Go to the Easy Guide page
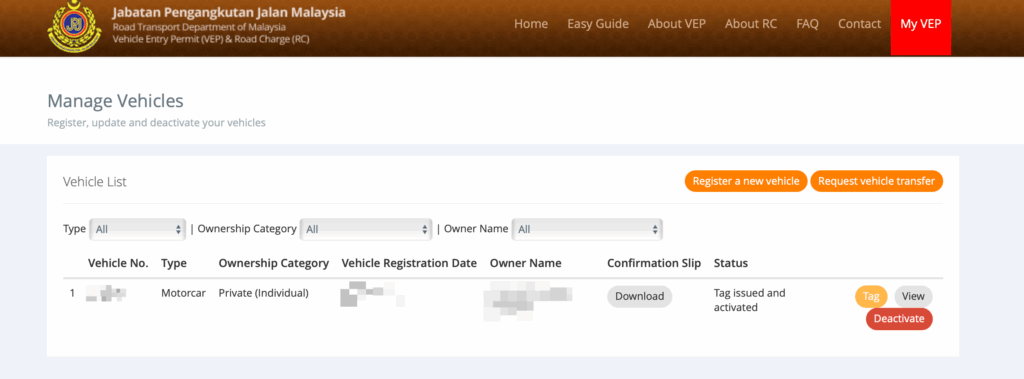Image resolution: width=1024 pixels, height=379 pixels. (598, 24)
